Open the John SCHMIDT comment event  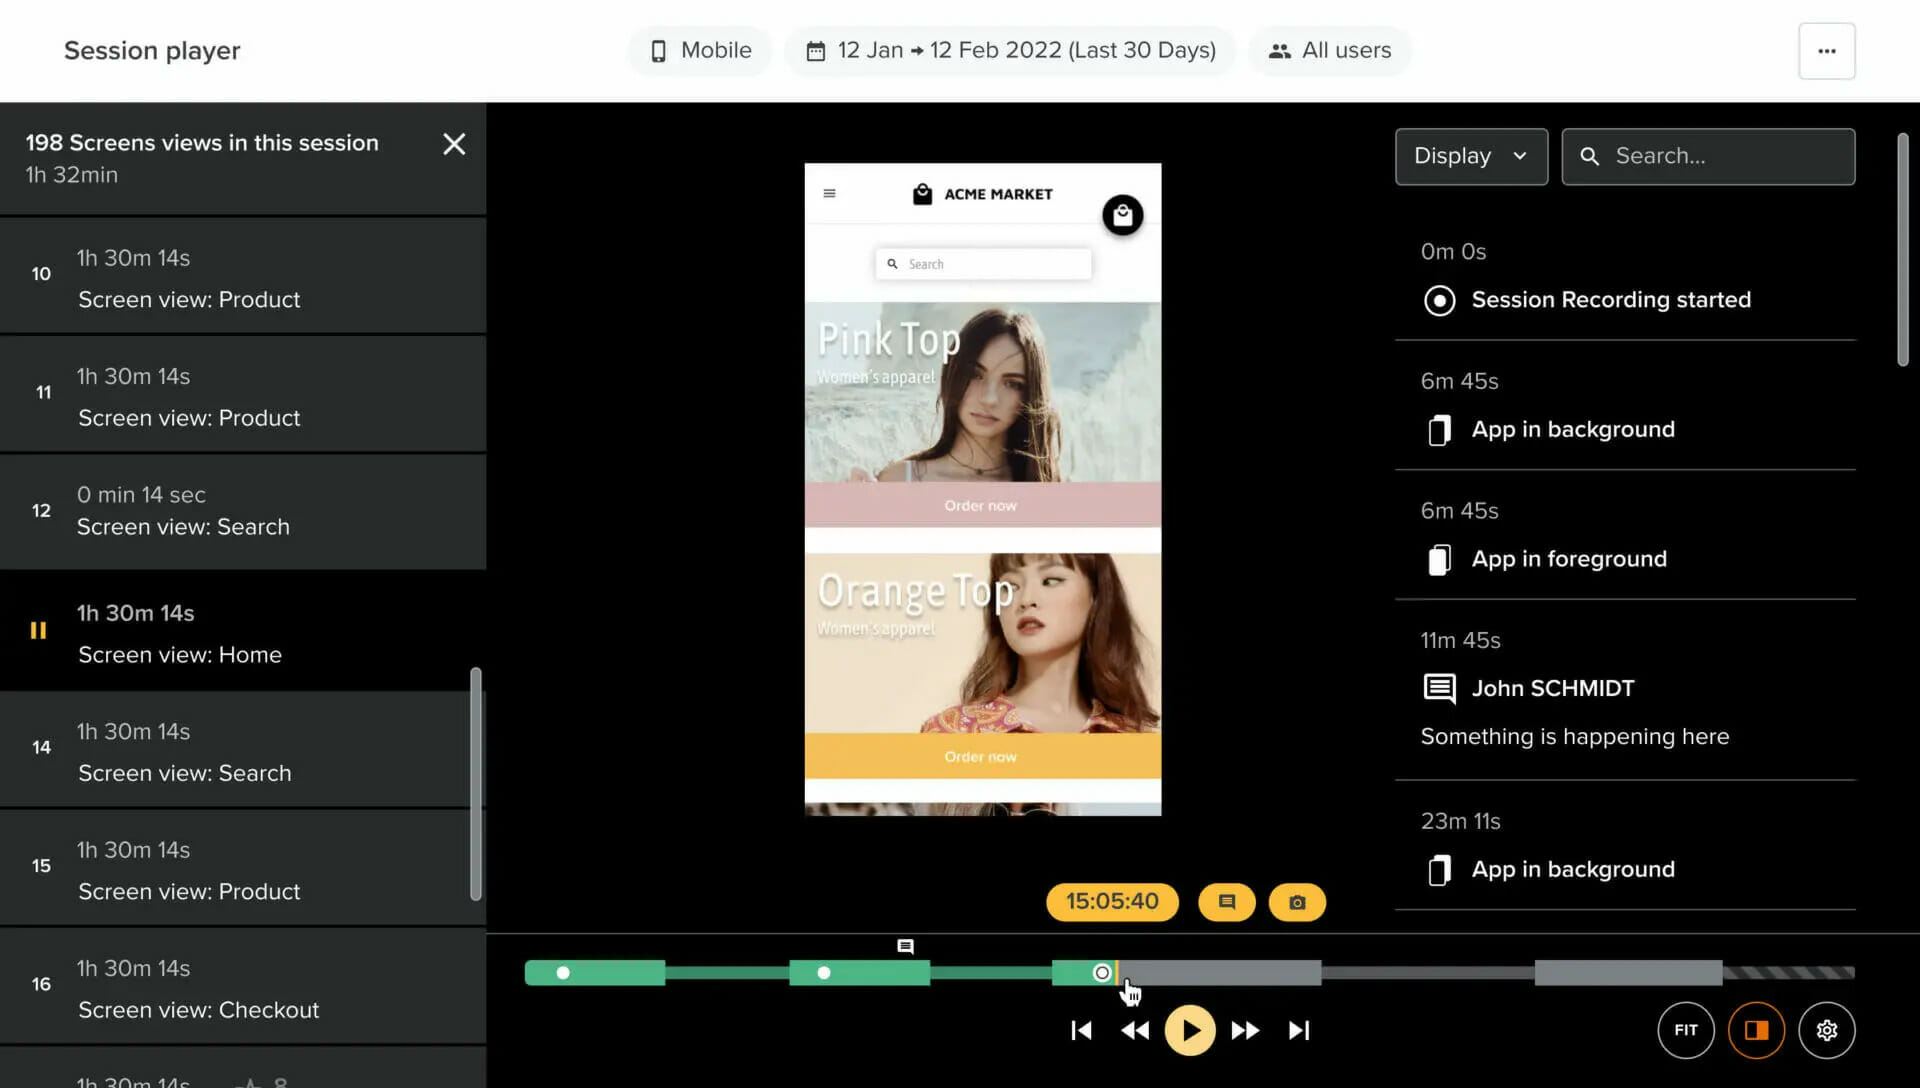(x=1625, y=691)
